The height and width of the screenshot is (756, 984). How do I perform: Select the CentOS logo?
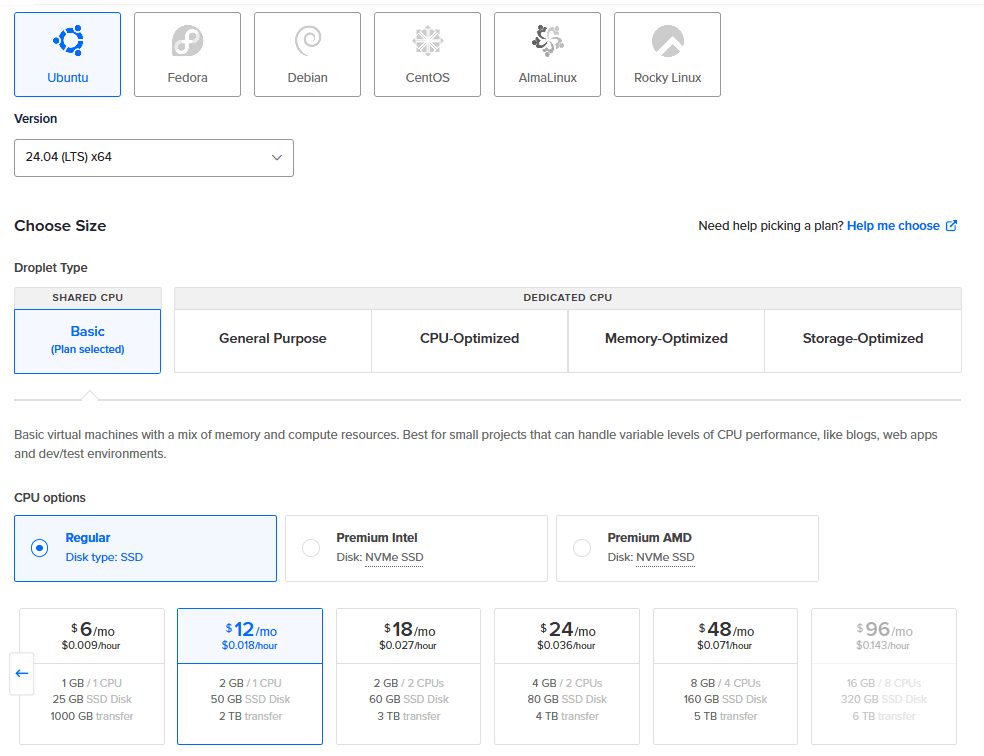(x=427, y=41)
